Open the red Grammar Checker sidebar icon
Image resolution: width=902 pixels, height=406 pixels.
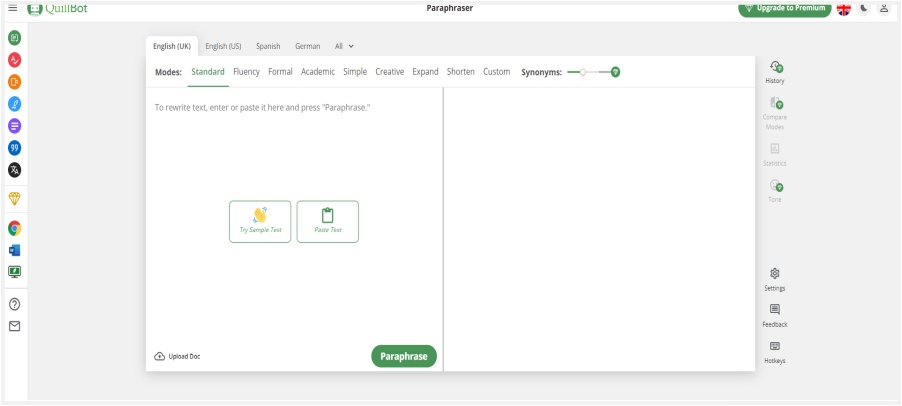click(x=14, y=59)
